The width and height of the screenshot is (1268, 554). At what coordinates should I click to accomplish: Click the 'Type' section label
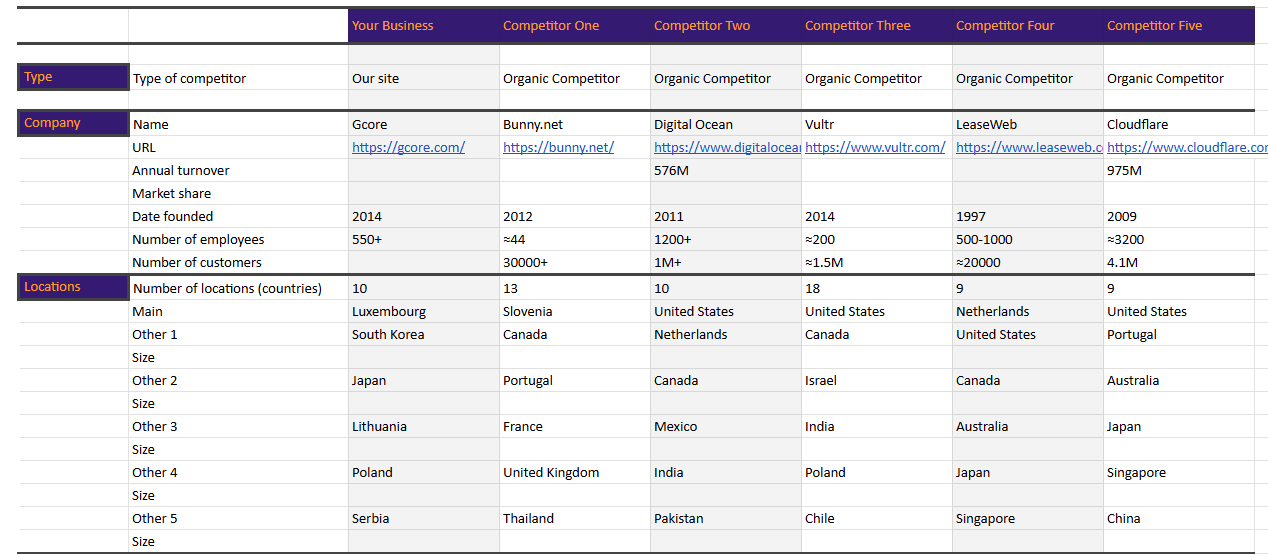tap(73, 77)
